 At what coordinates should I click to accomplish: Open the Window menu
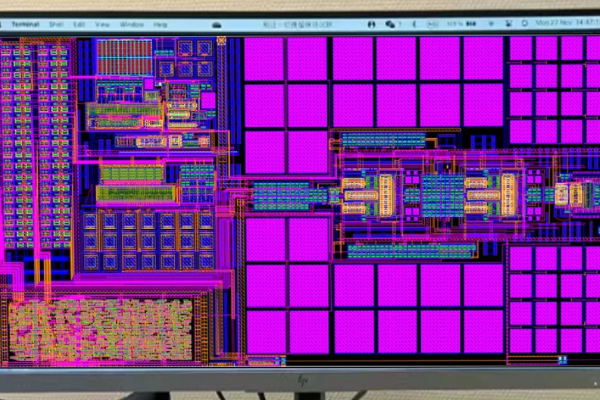pyautogui.click(x=132, y=24)
